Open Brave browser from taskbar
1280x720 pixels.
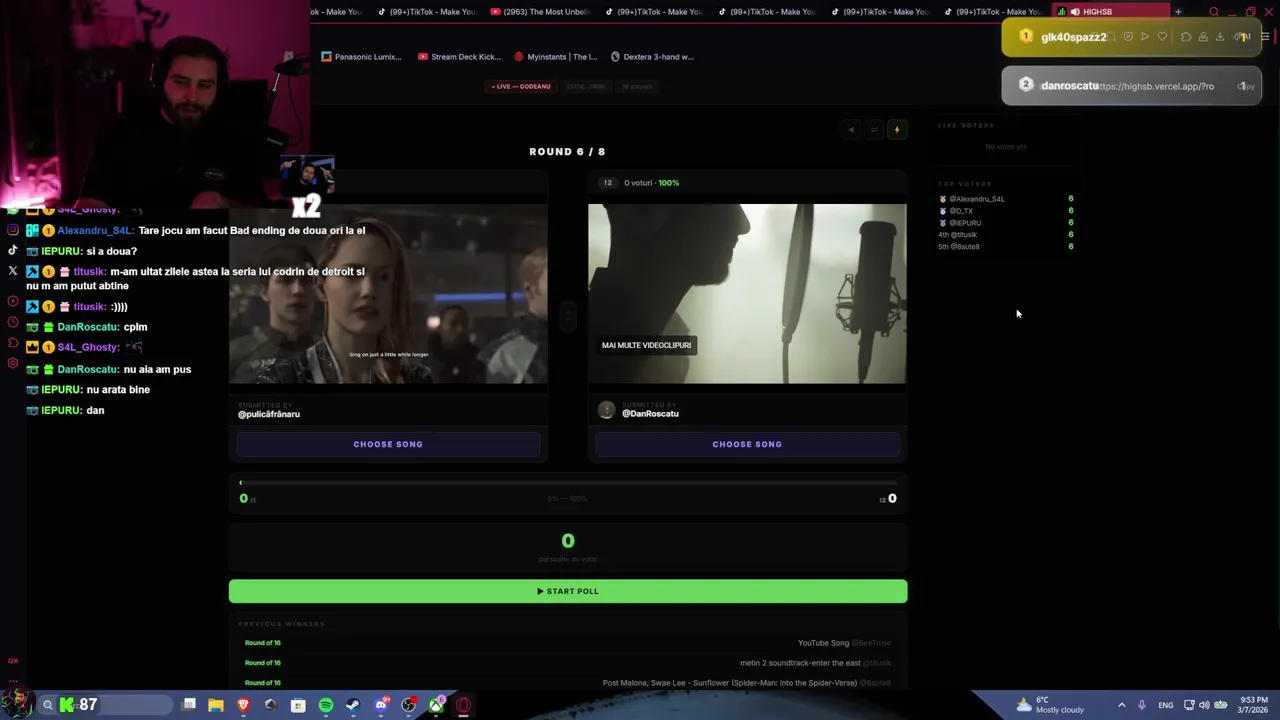point(243,705)
